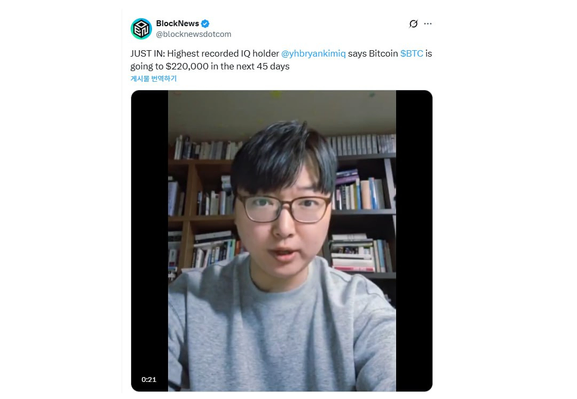The height and width of the screenshot is (399, 577).
Task: Open the BlockNews profile avatar
Action: (x=141, y=29)
